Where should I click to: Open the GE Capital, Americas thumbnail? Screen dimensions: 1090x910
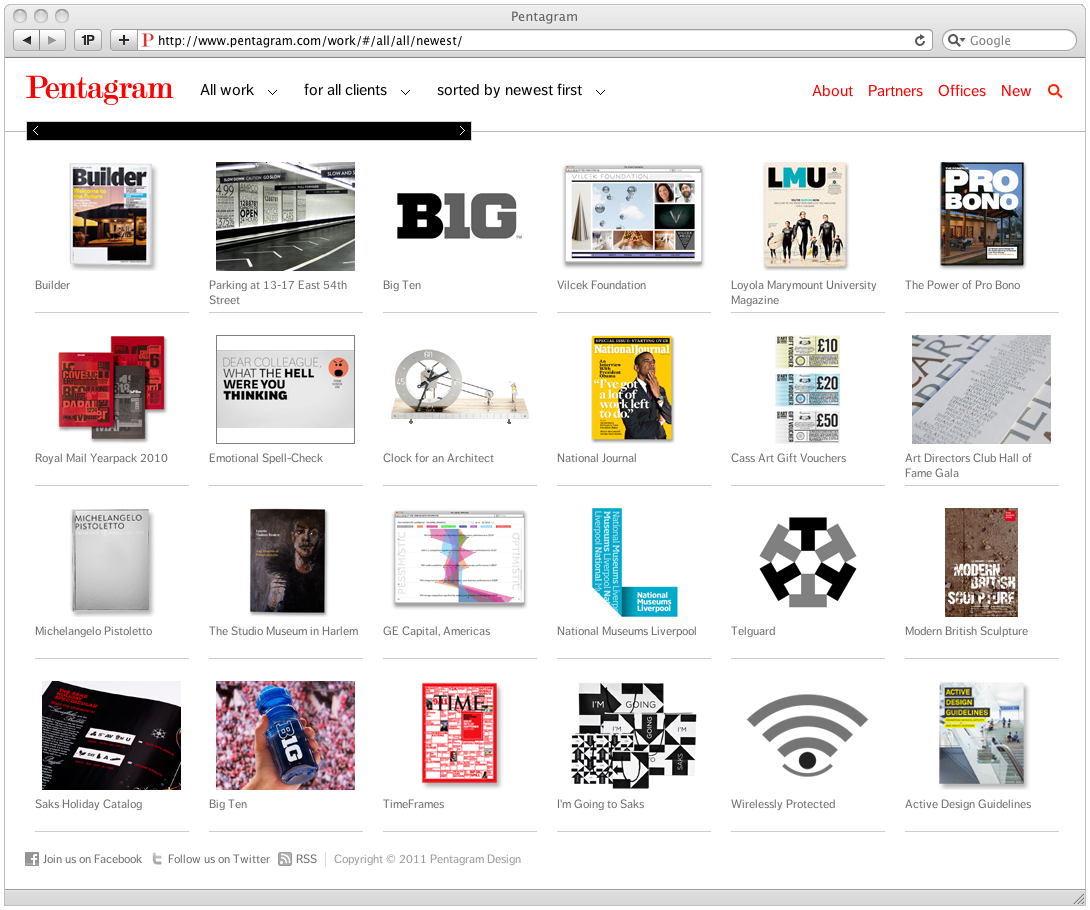pyautogui.click(x=459, y=558)
